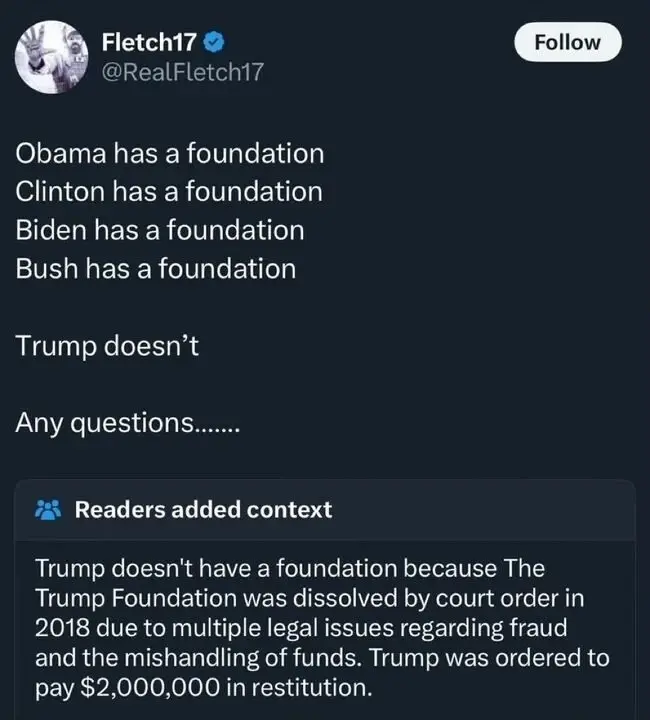Click note line 'Trump Foundation was dissolved by court order'

[310, 598]
